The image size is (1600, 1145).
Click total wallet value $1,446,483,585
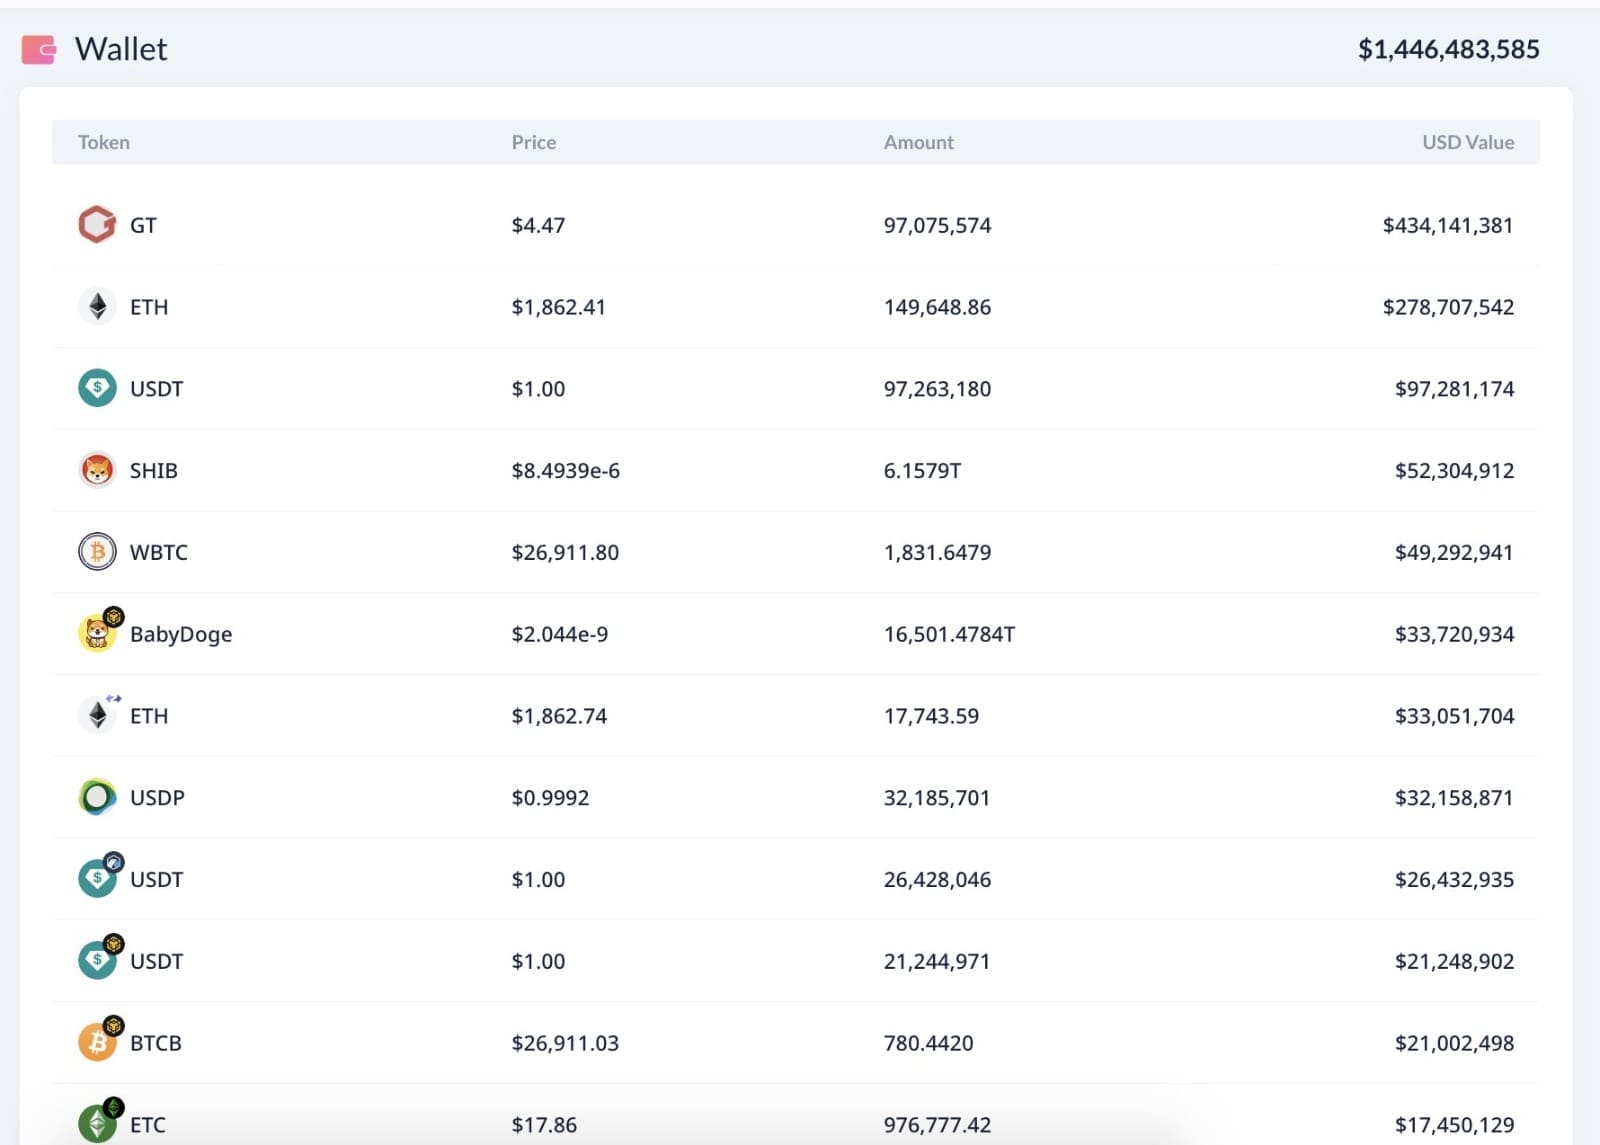pyautogui.click(x=1448, y=49)
